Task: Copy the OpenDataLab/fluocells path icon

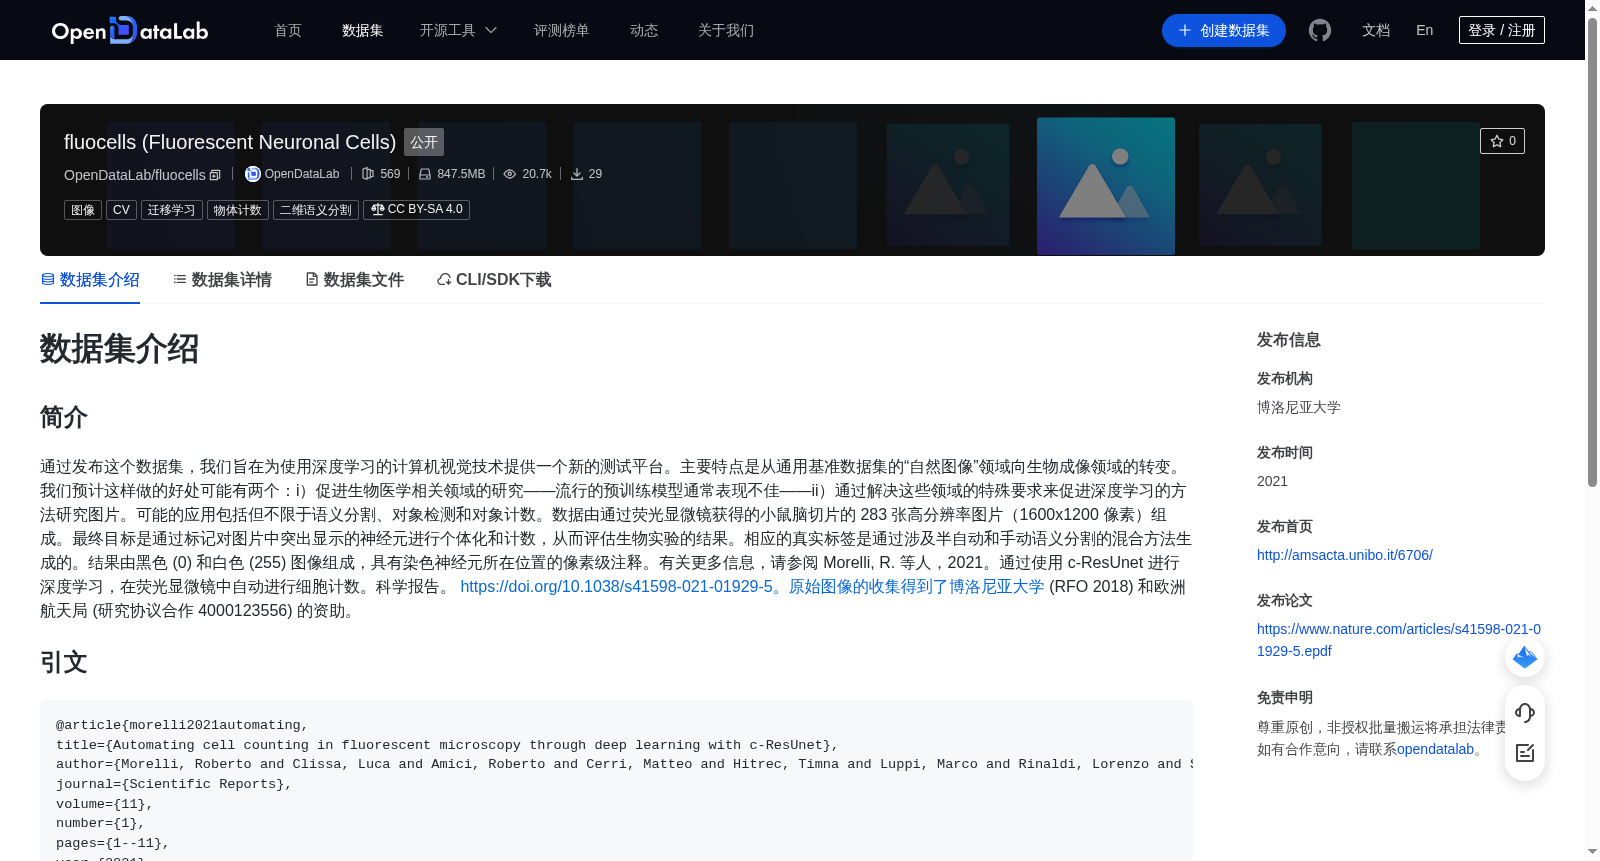Action: click(215, 175)
